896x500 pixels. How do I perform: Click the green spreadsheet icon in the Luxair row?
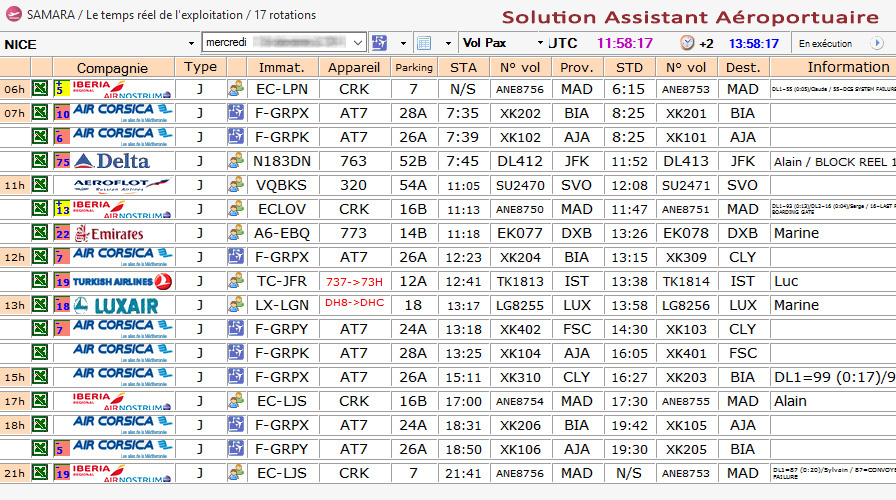click(39, 305)
